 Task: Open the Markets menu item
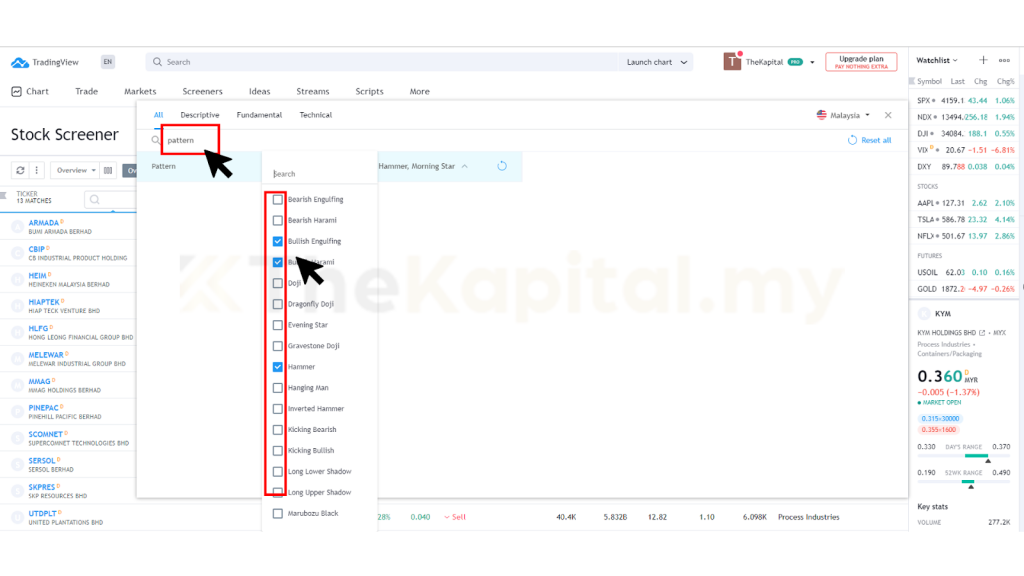coord(140,91)
